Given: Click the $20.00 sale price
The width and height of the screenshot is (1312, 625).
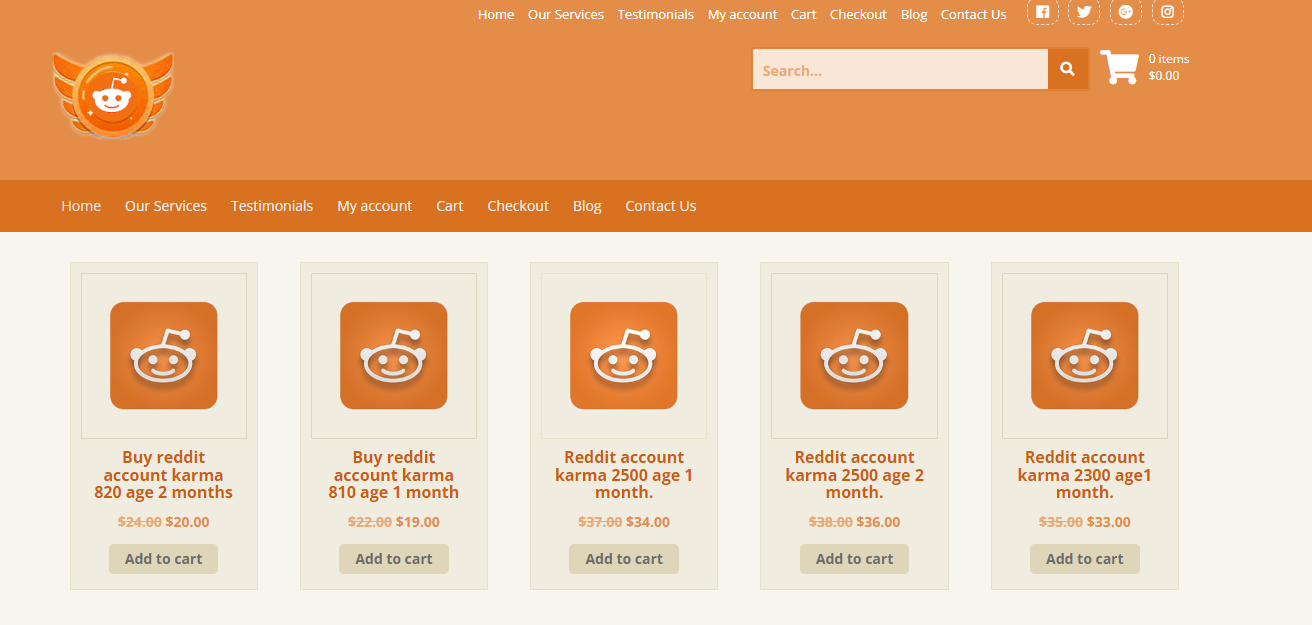Looking at the screenshot, I should click(188, 522).
